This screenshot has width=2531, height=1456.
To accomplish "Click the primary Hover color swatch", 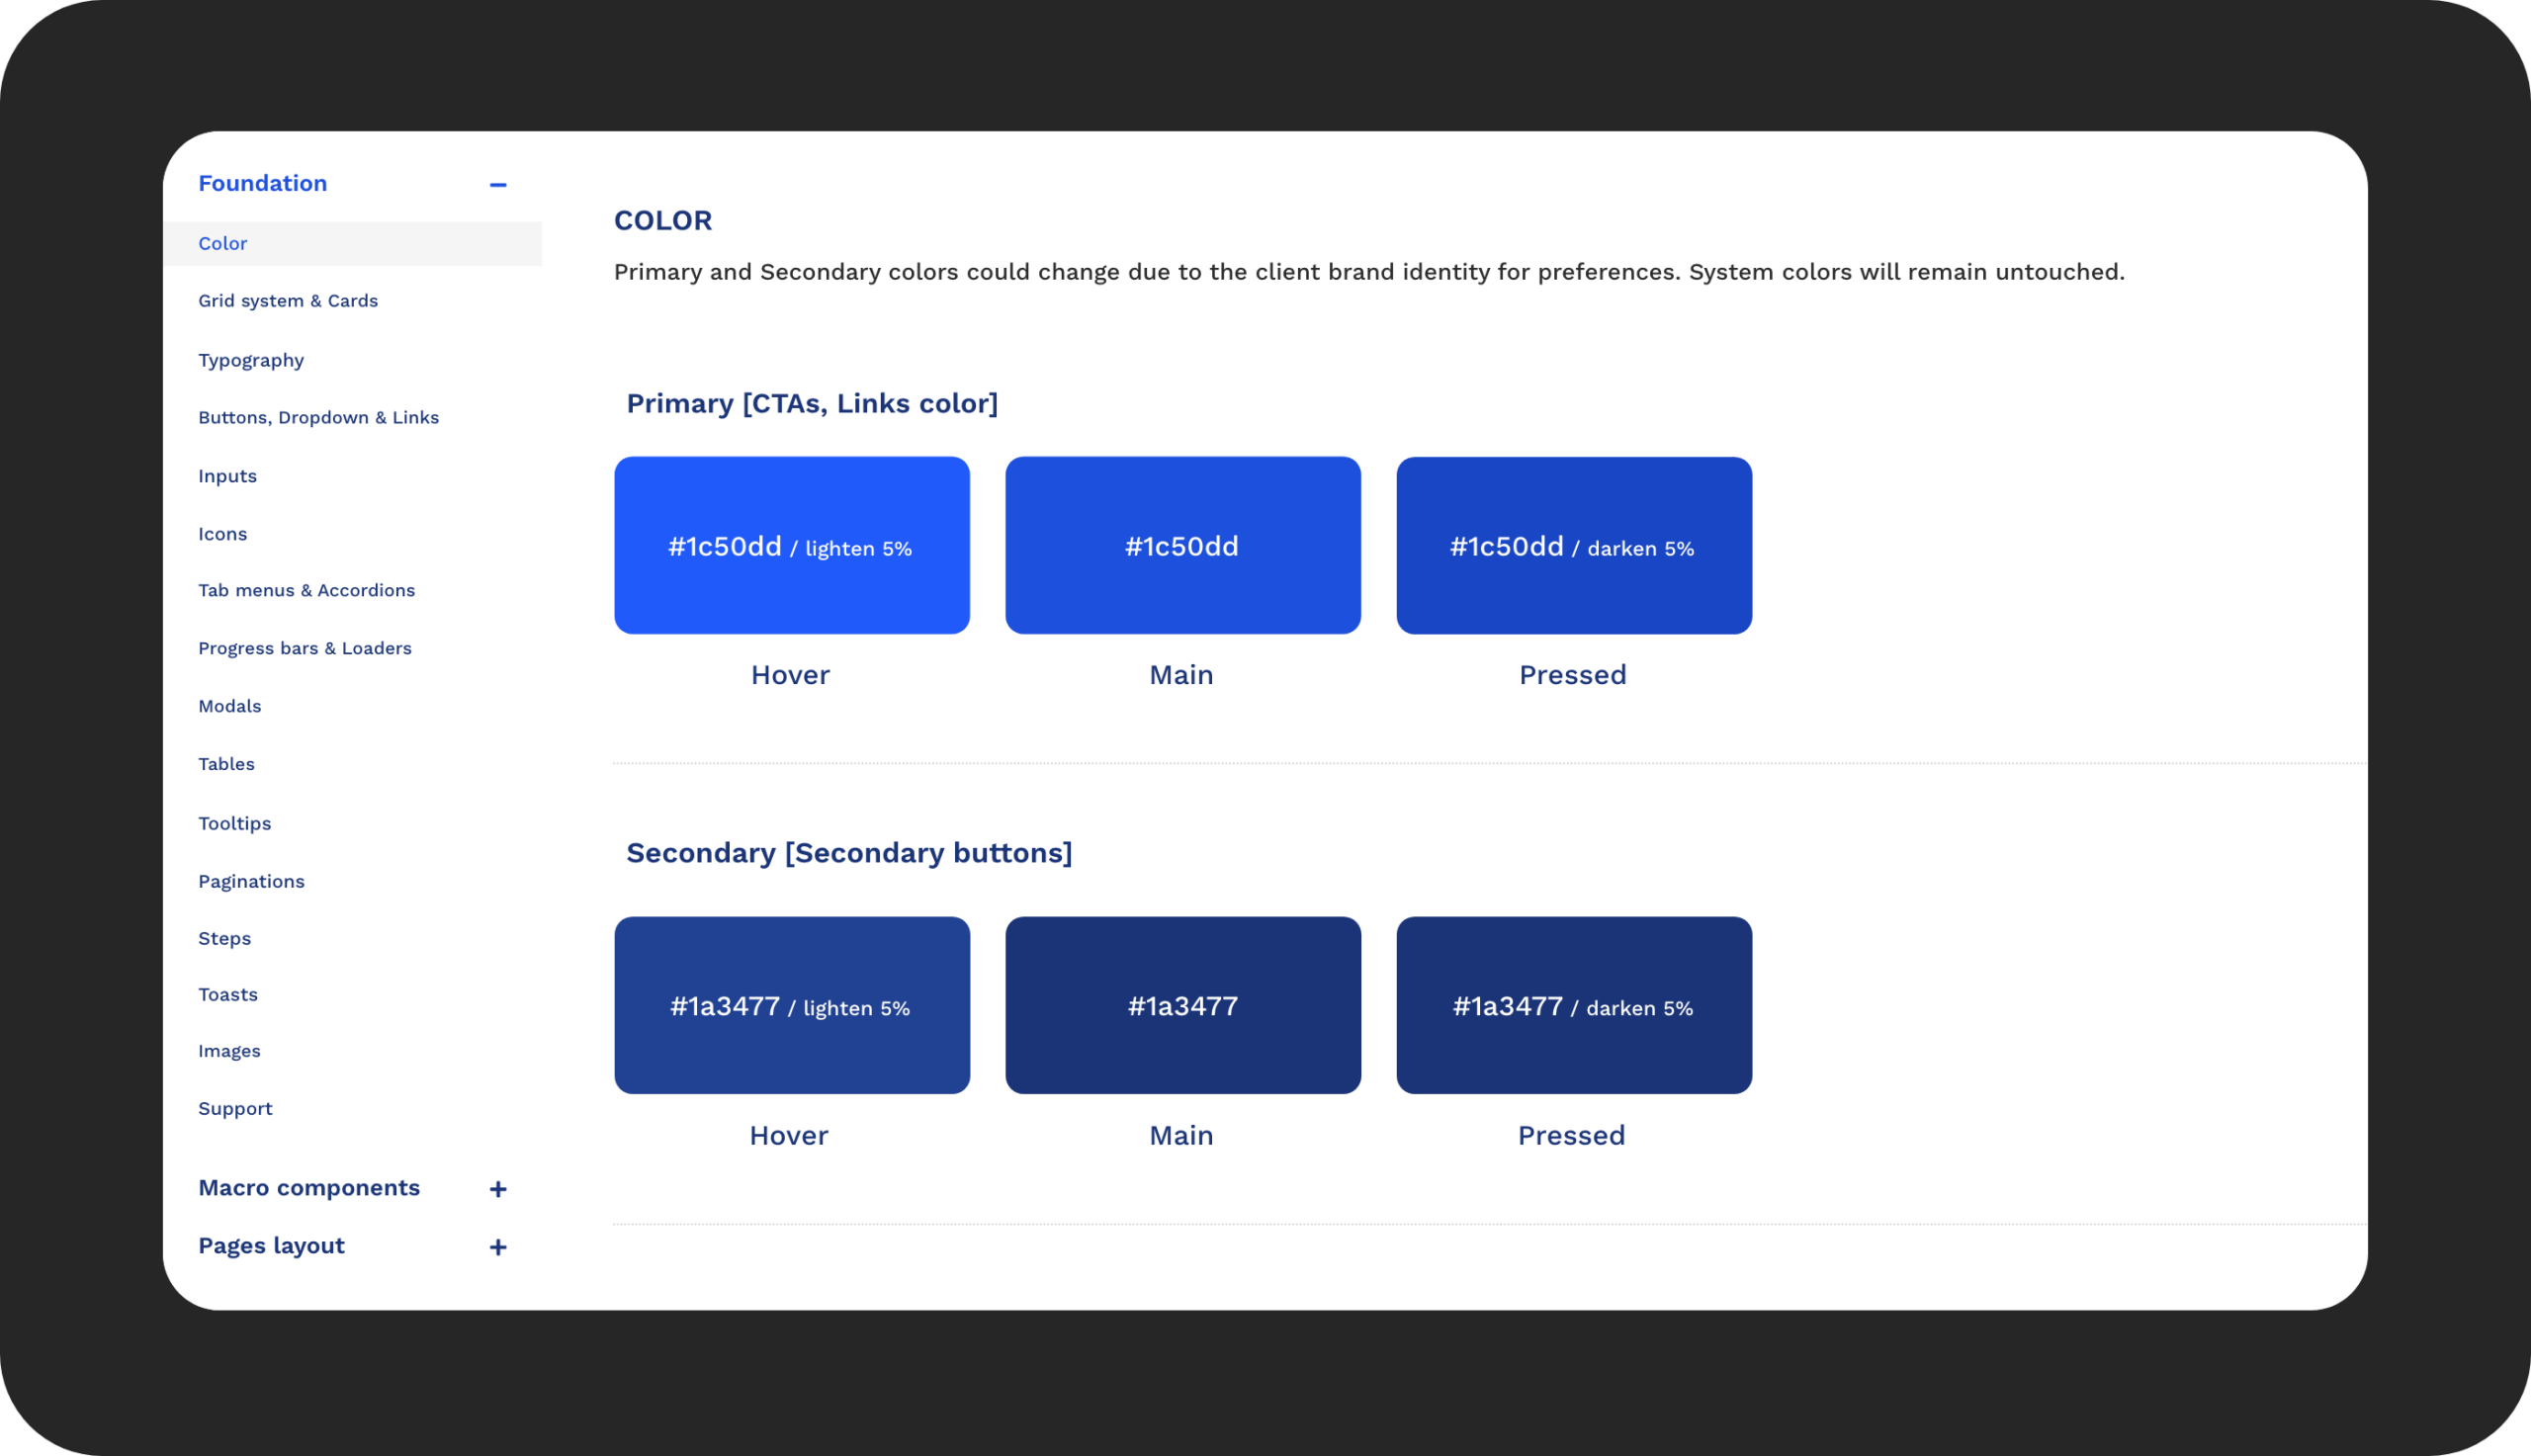I will [791, 546].
